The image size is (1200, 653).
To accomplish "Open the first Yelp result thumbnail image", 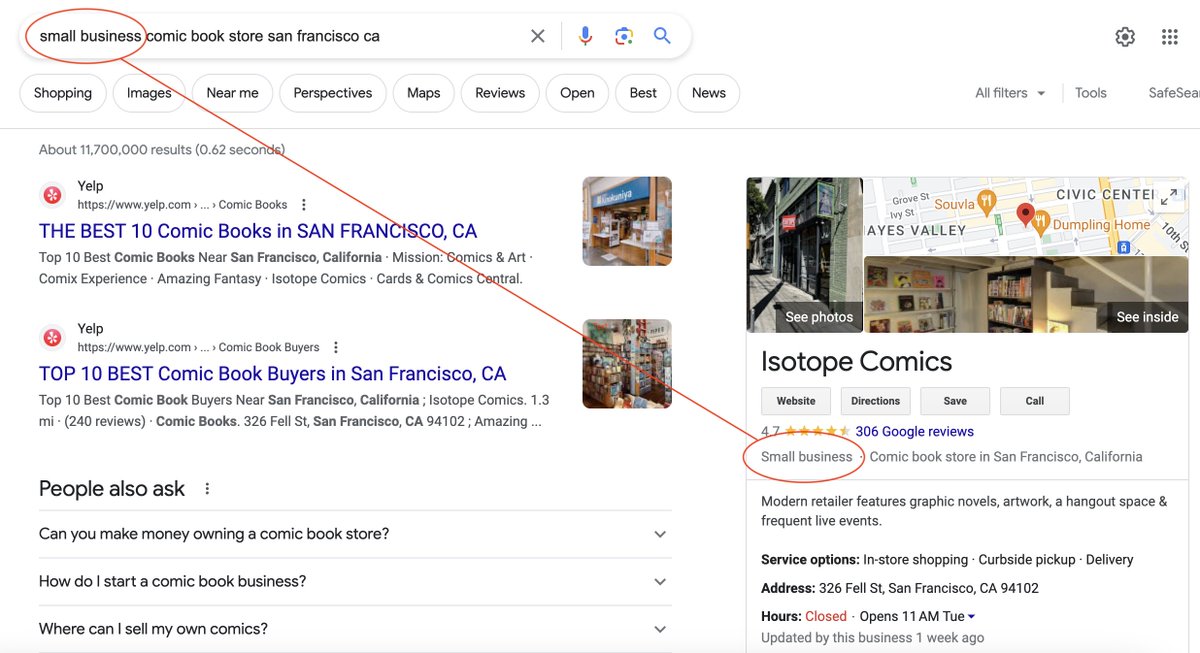I will (x=627, y=221).
